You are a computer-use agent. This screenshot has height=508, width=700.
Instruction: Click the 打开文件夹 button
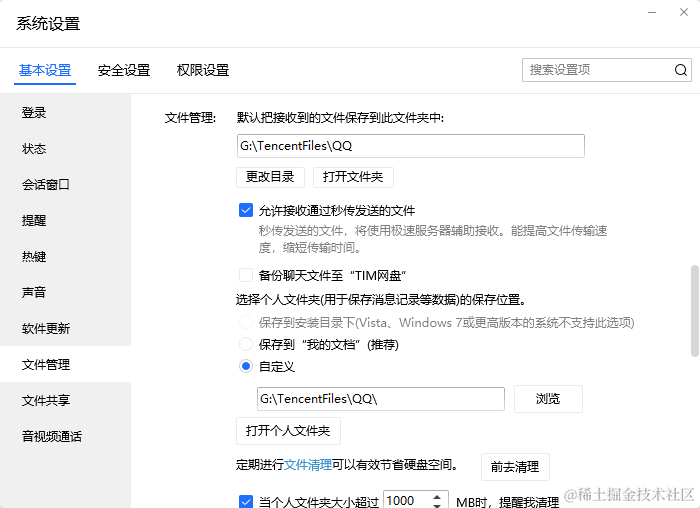[x=353, y=177]
